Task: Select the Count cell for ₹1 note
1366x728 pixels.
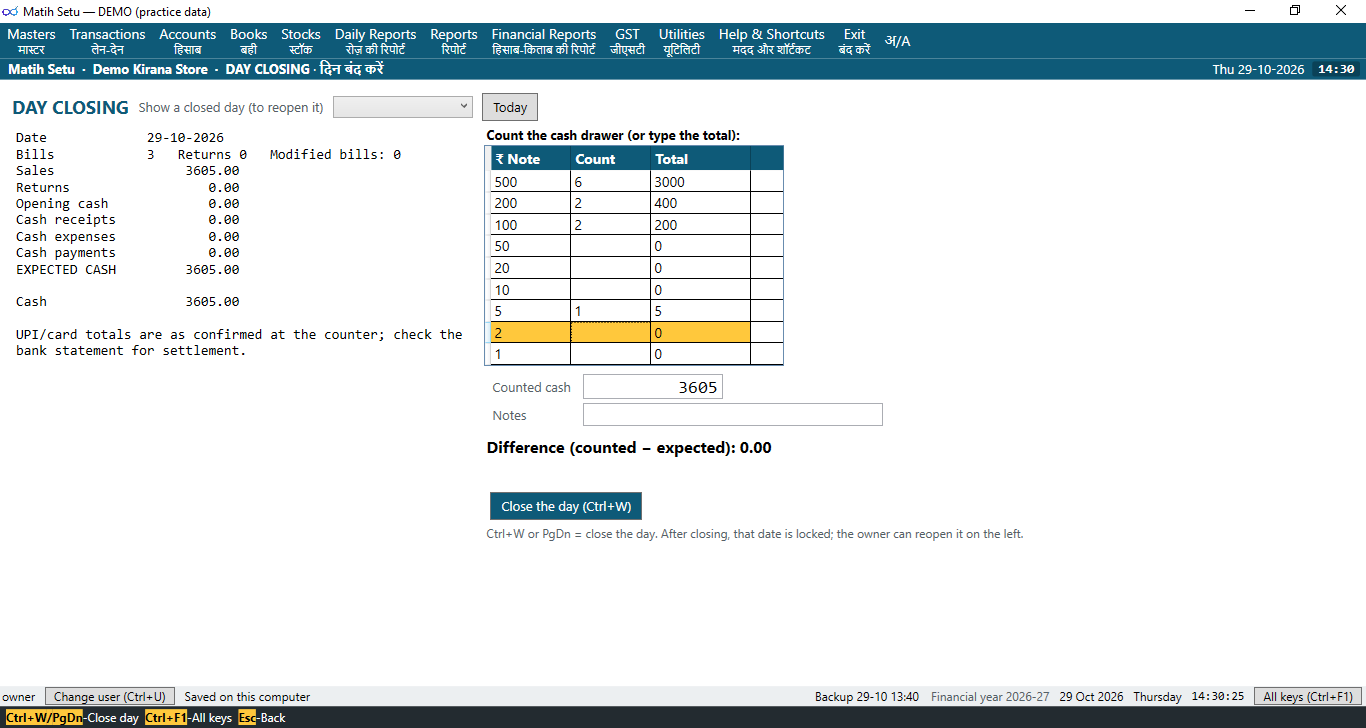Action: coord(610,354)
